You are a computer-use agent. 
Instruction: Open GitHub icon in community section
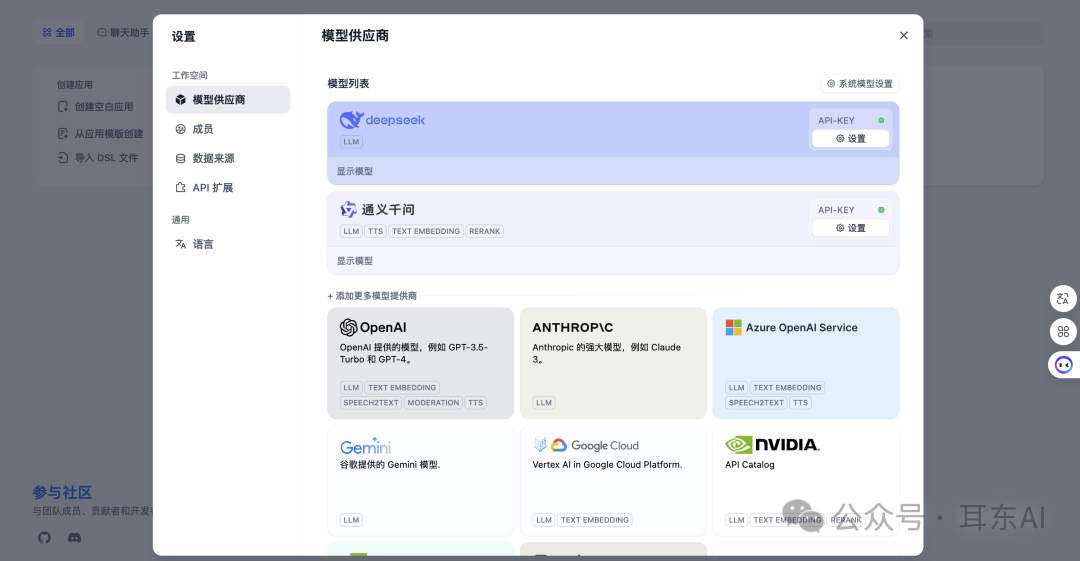(44, 538)
